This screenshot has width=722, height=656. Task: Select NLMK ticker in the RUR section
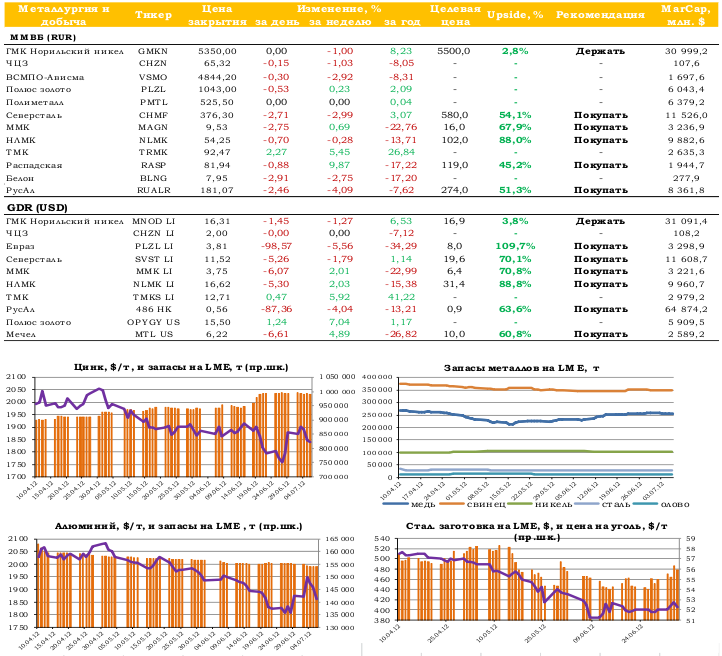point(153,140)
